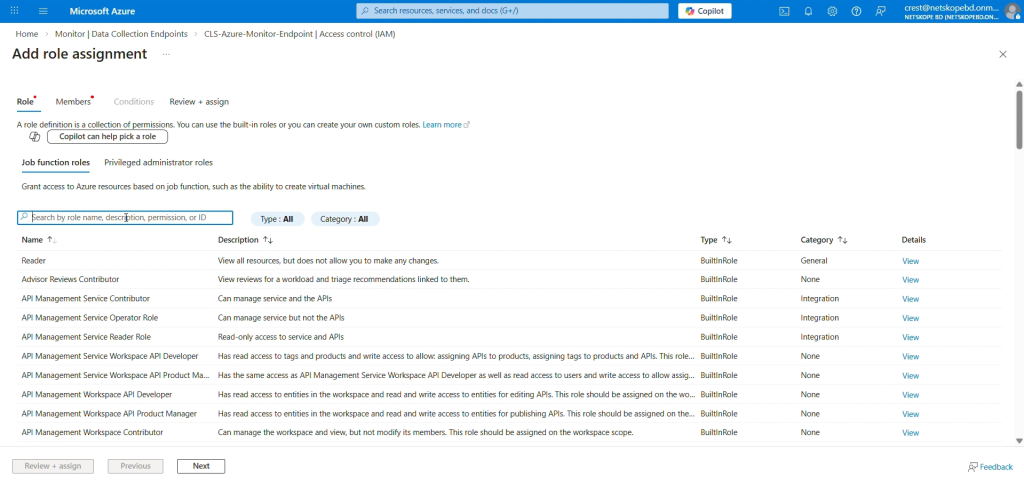Launch Cloud Shell from the top bar
The height and width of the screenshot is (482, 1024).
pos(784,11)
